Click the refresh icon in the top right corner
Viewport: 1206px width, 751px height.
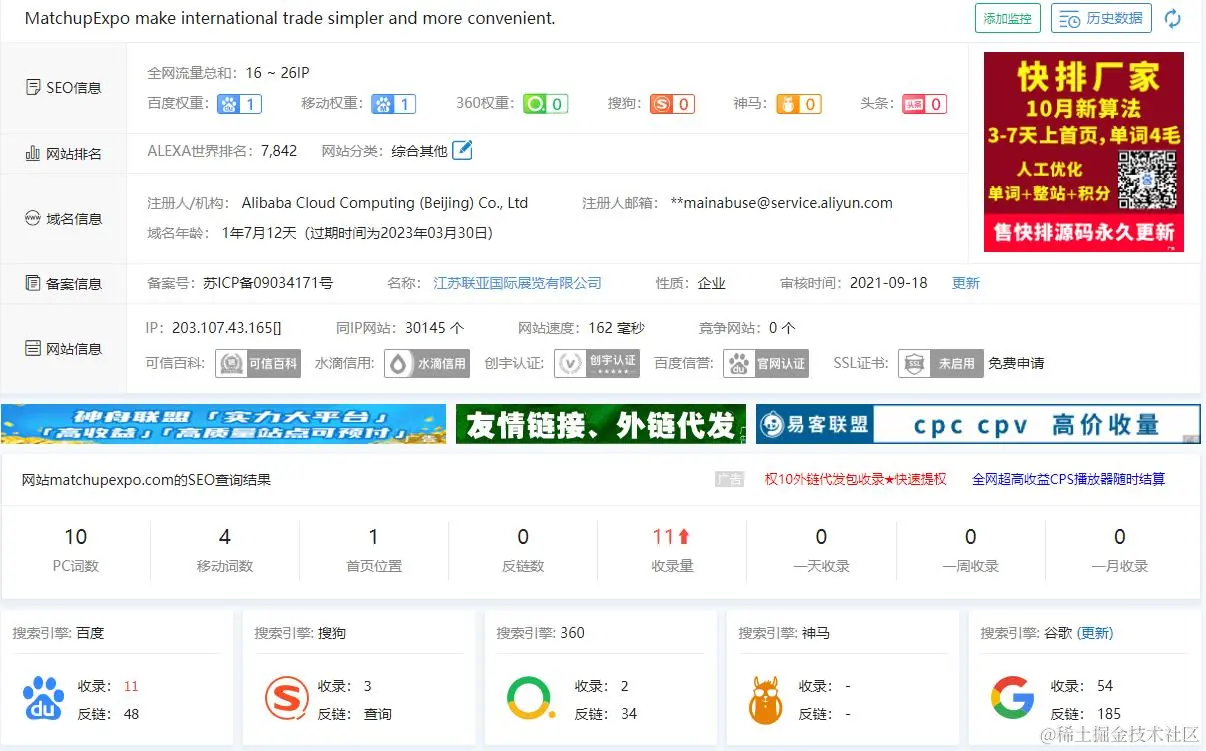coord(1172,18)
